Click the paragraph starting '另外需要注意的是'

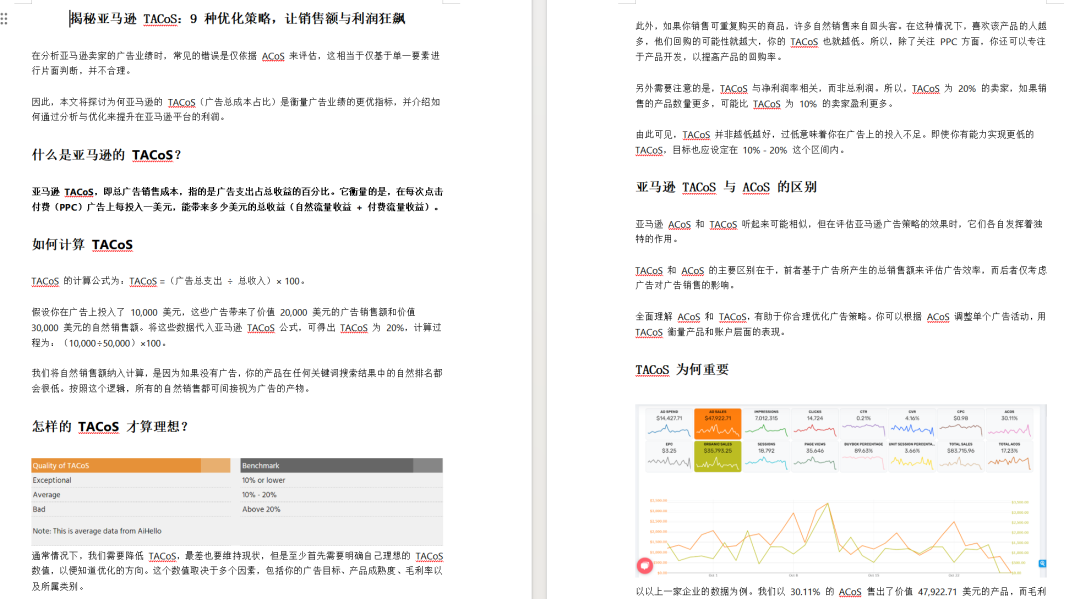[x=841, y=96]
